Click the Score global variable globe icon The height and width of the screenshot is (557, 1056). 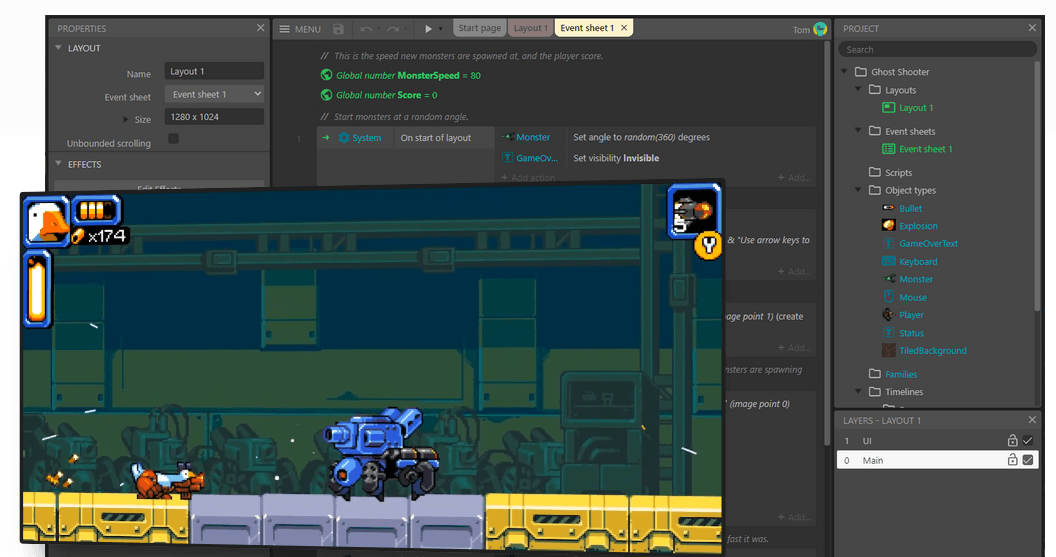327,94
